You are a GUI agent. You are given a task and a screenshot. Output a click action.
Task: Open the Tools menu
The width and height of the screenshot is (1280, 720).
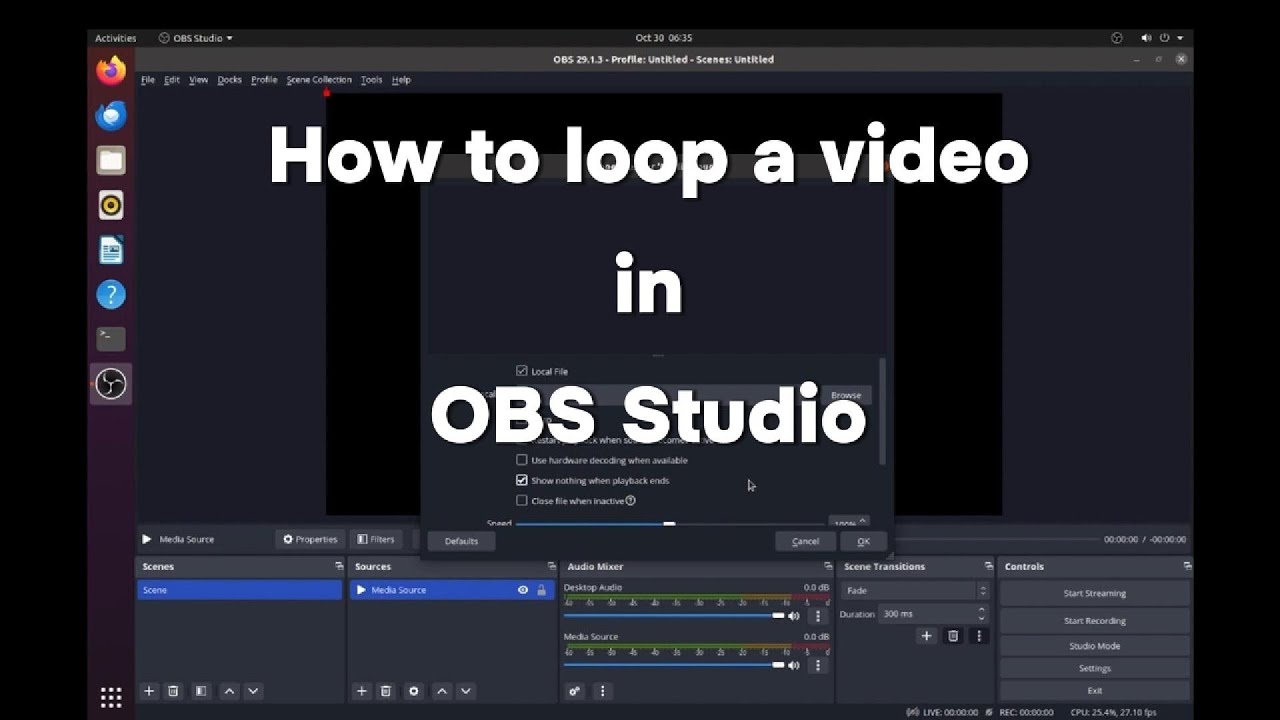click(x=371, y=80)
